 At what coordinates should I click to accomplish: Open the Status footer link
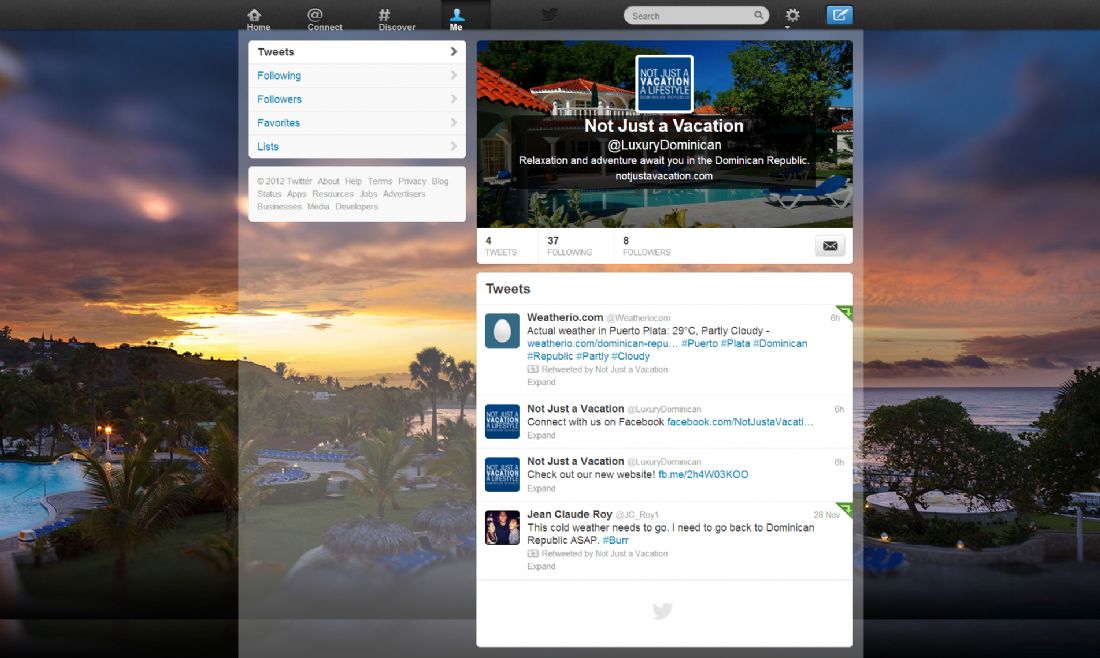(x=269, y=194)
